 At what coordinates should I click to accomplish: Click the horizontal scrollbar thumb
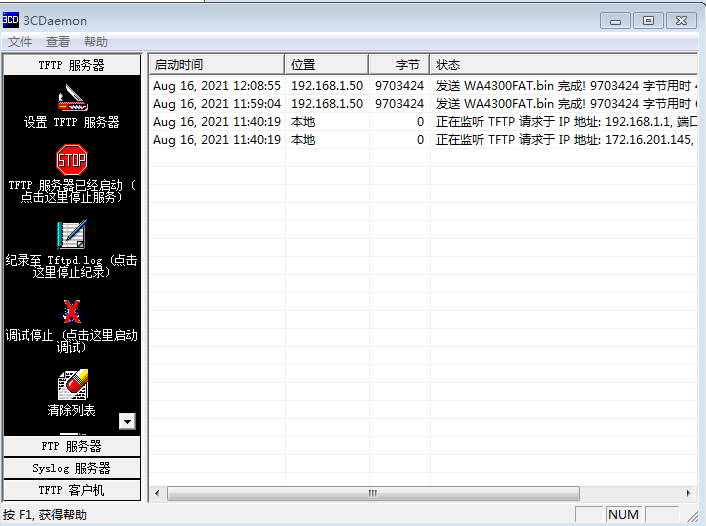click(x=373, y=493)
